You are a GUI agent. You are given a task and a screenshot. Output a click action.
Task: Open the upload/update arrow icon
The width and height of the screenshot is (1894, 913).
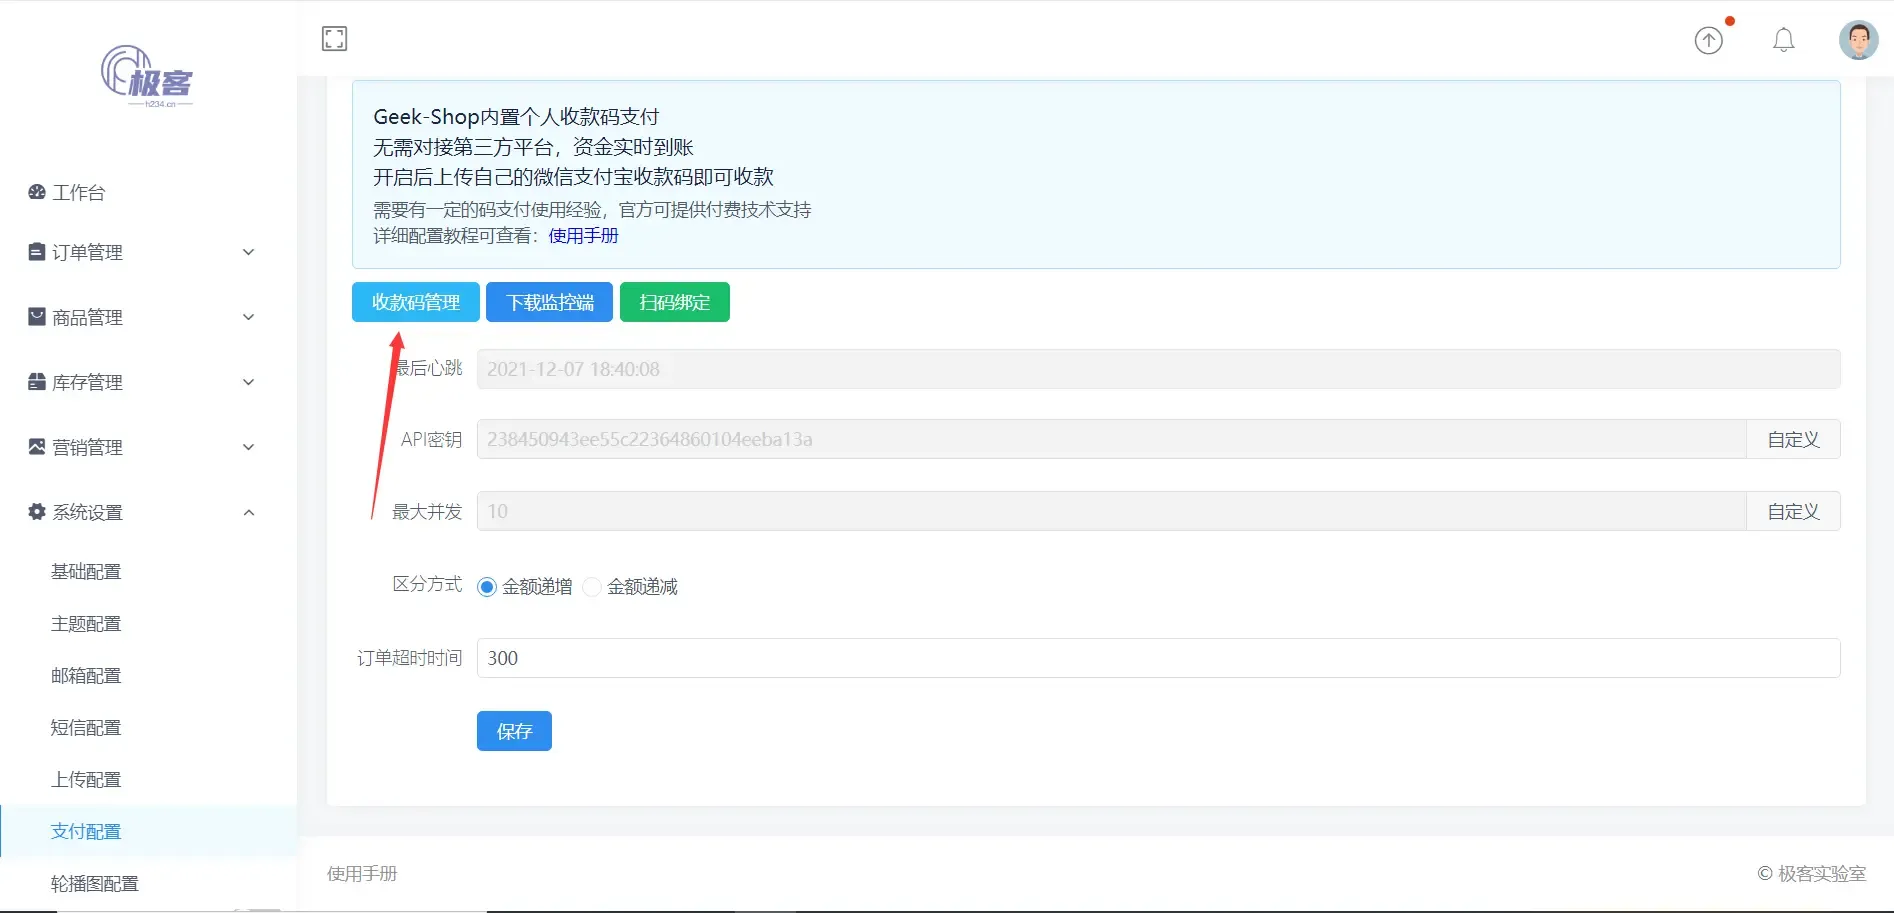(1709, 40)
